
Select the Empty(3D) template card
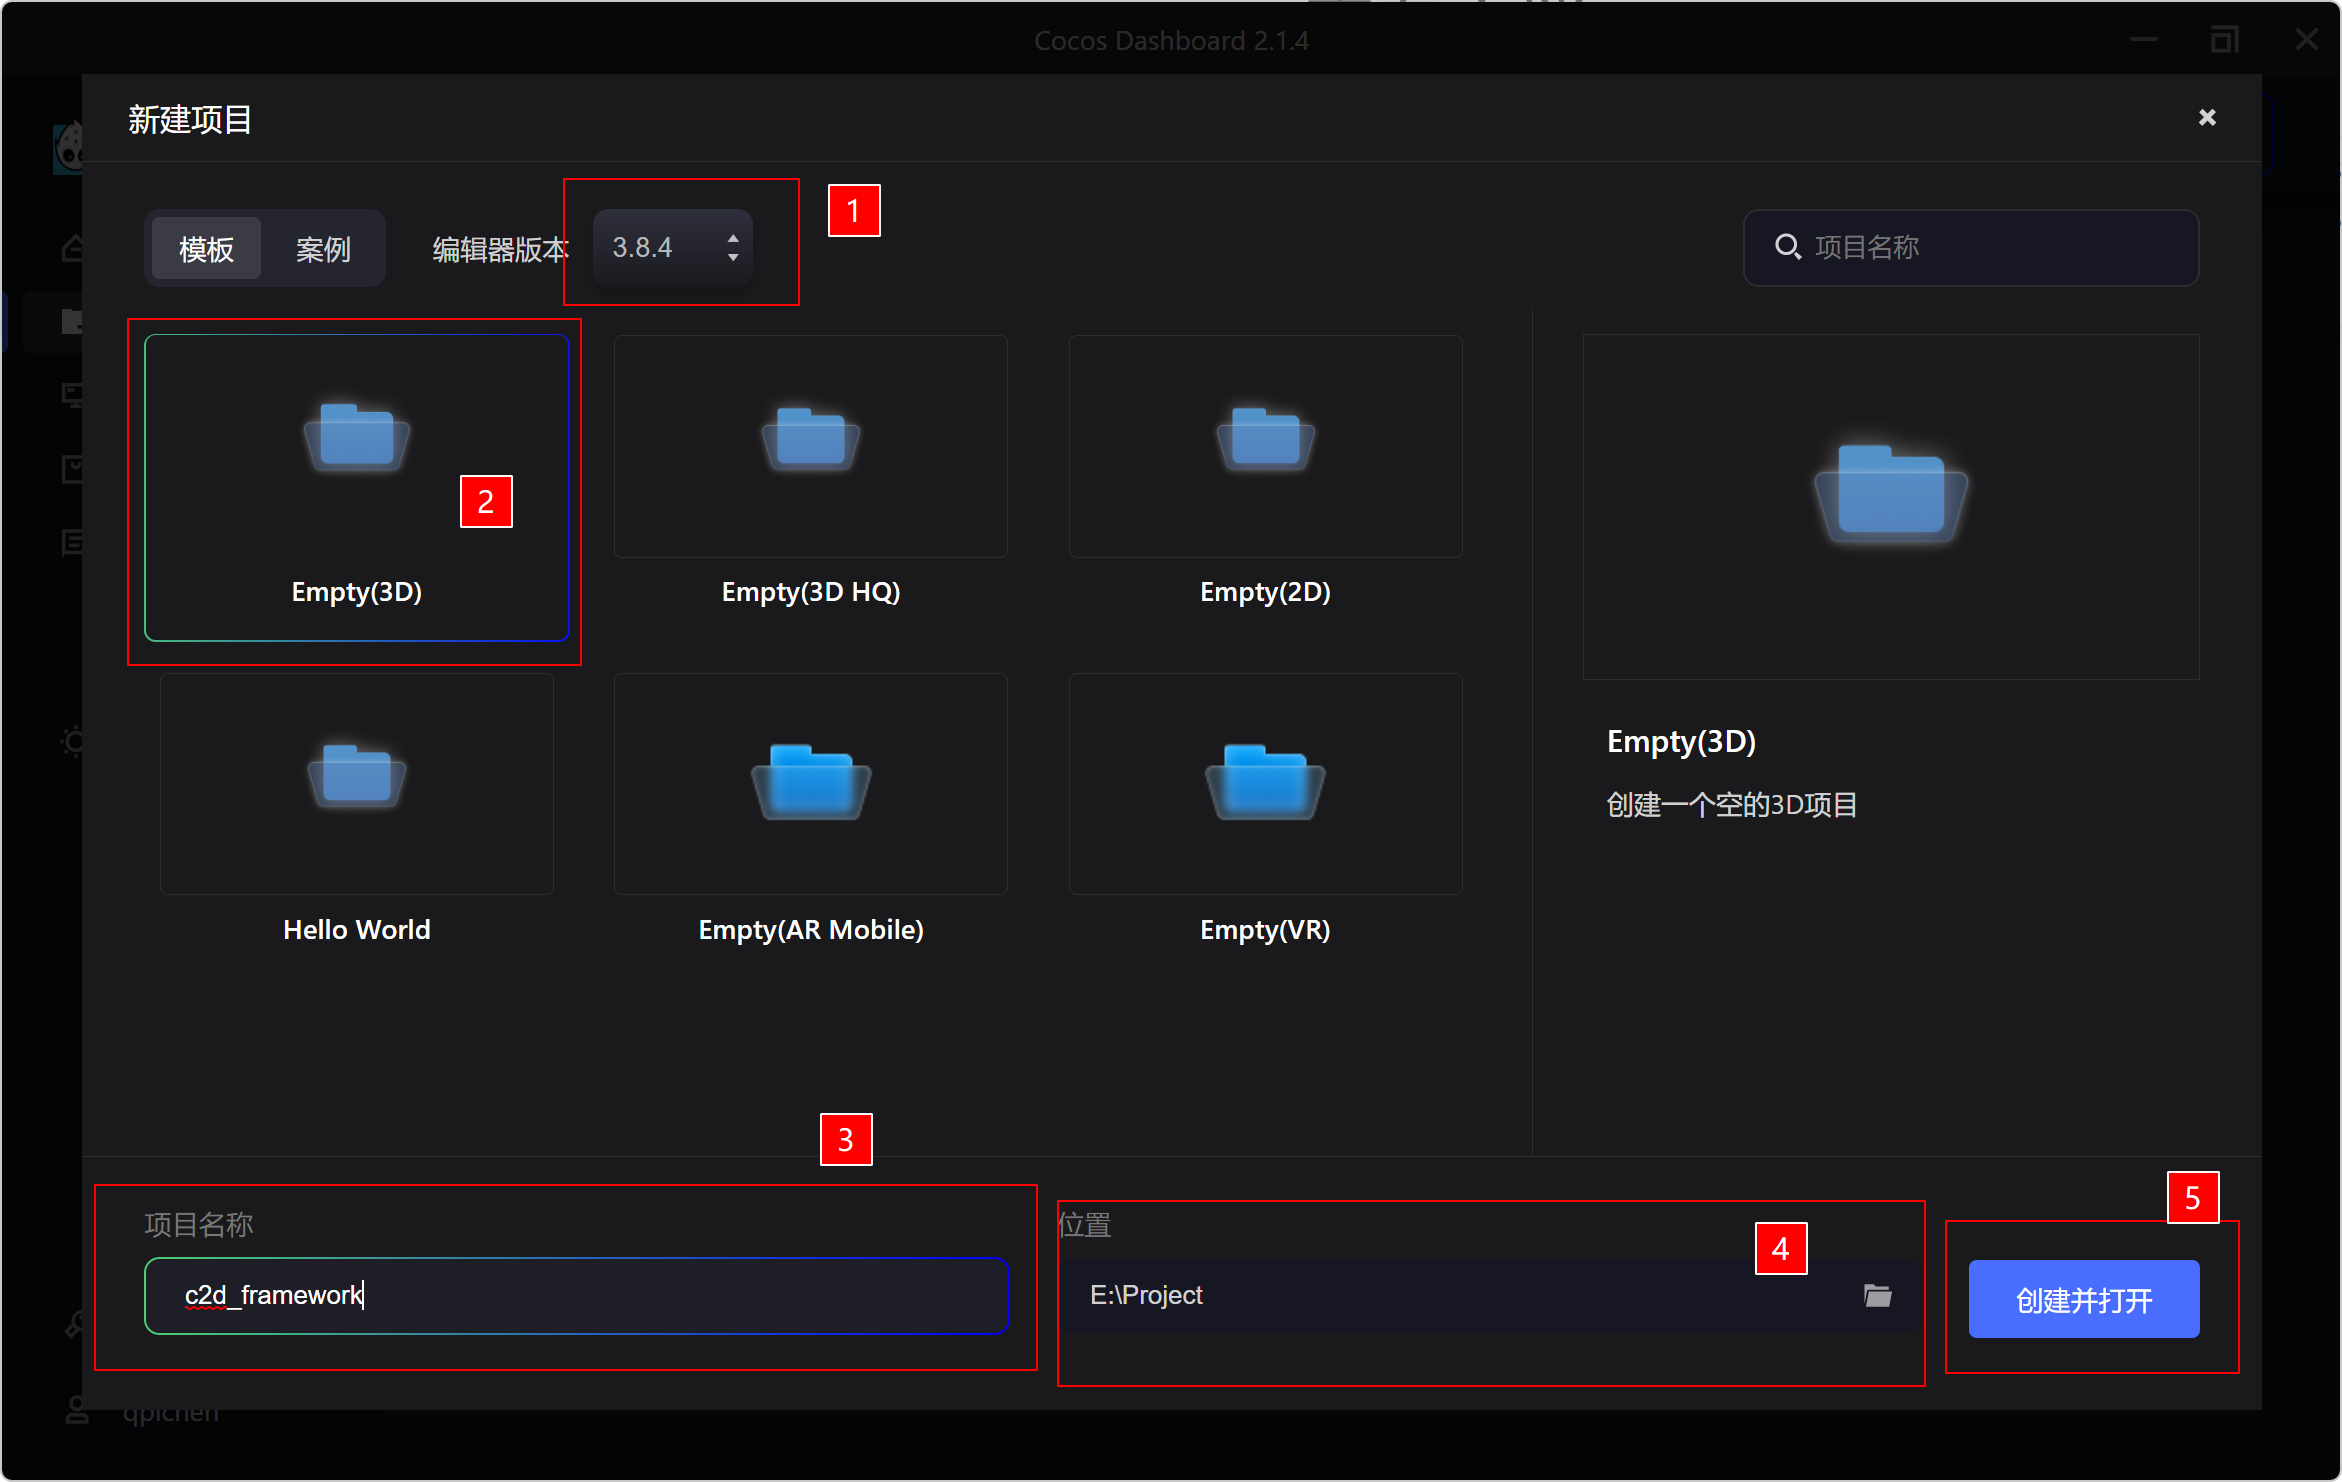[x=357, y=487]
